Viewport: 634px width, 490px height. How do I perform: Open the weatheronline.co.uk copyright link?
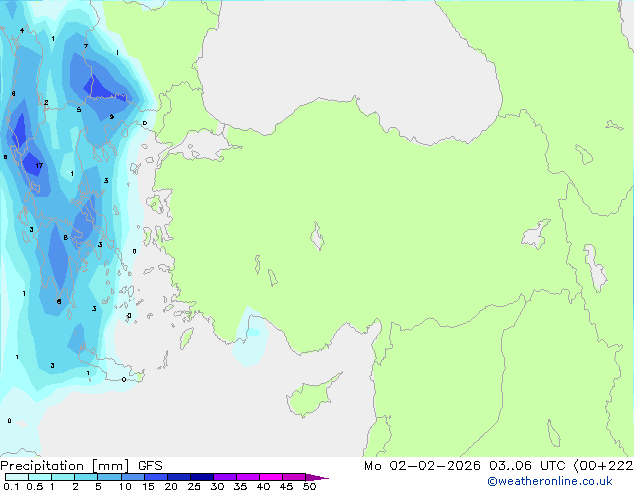click(x=550, y=481)
